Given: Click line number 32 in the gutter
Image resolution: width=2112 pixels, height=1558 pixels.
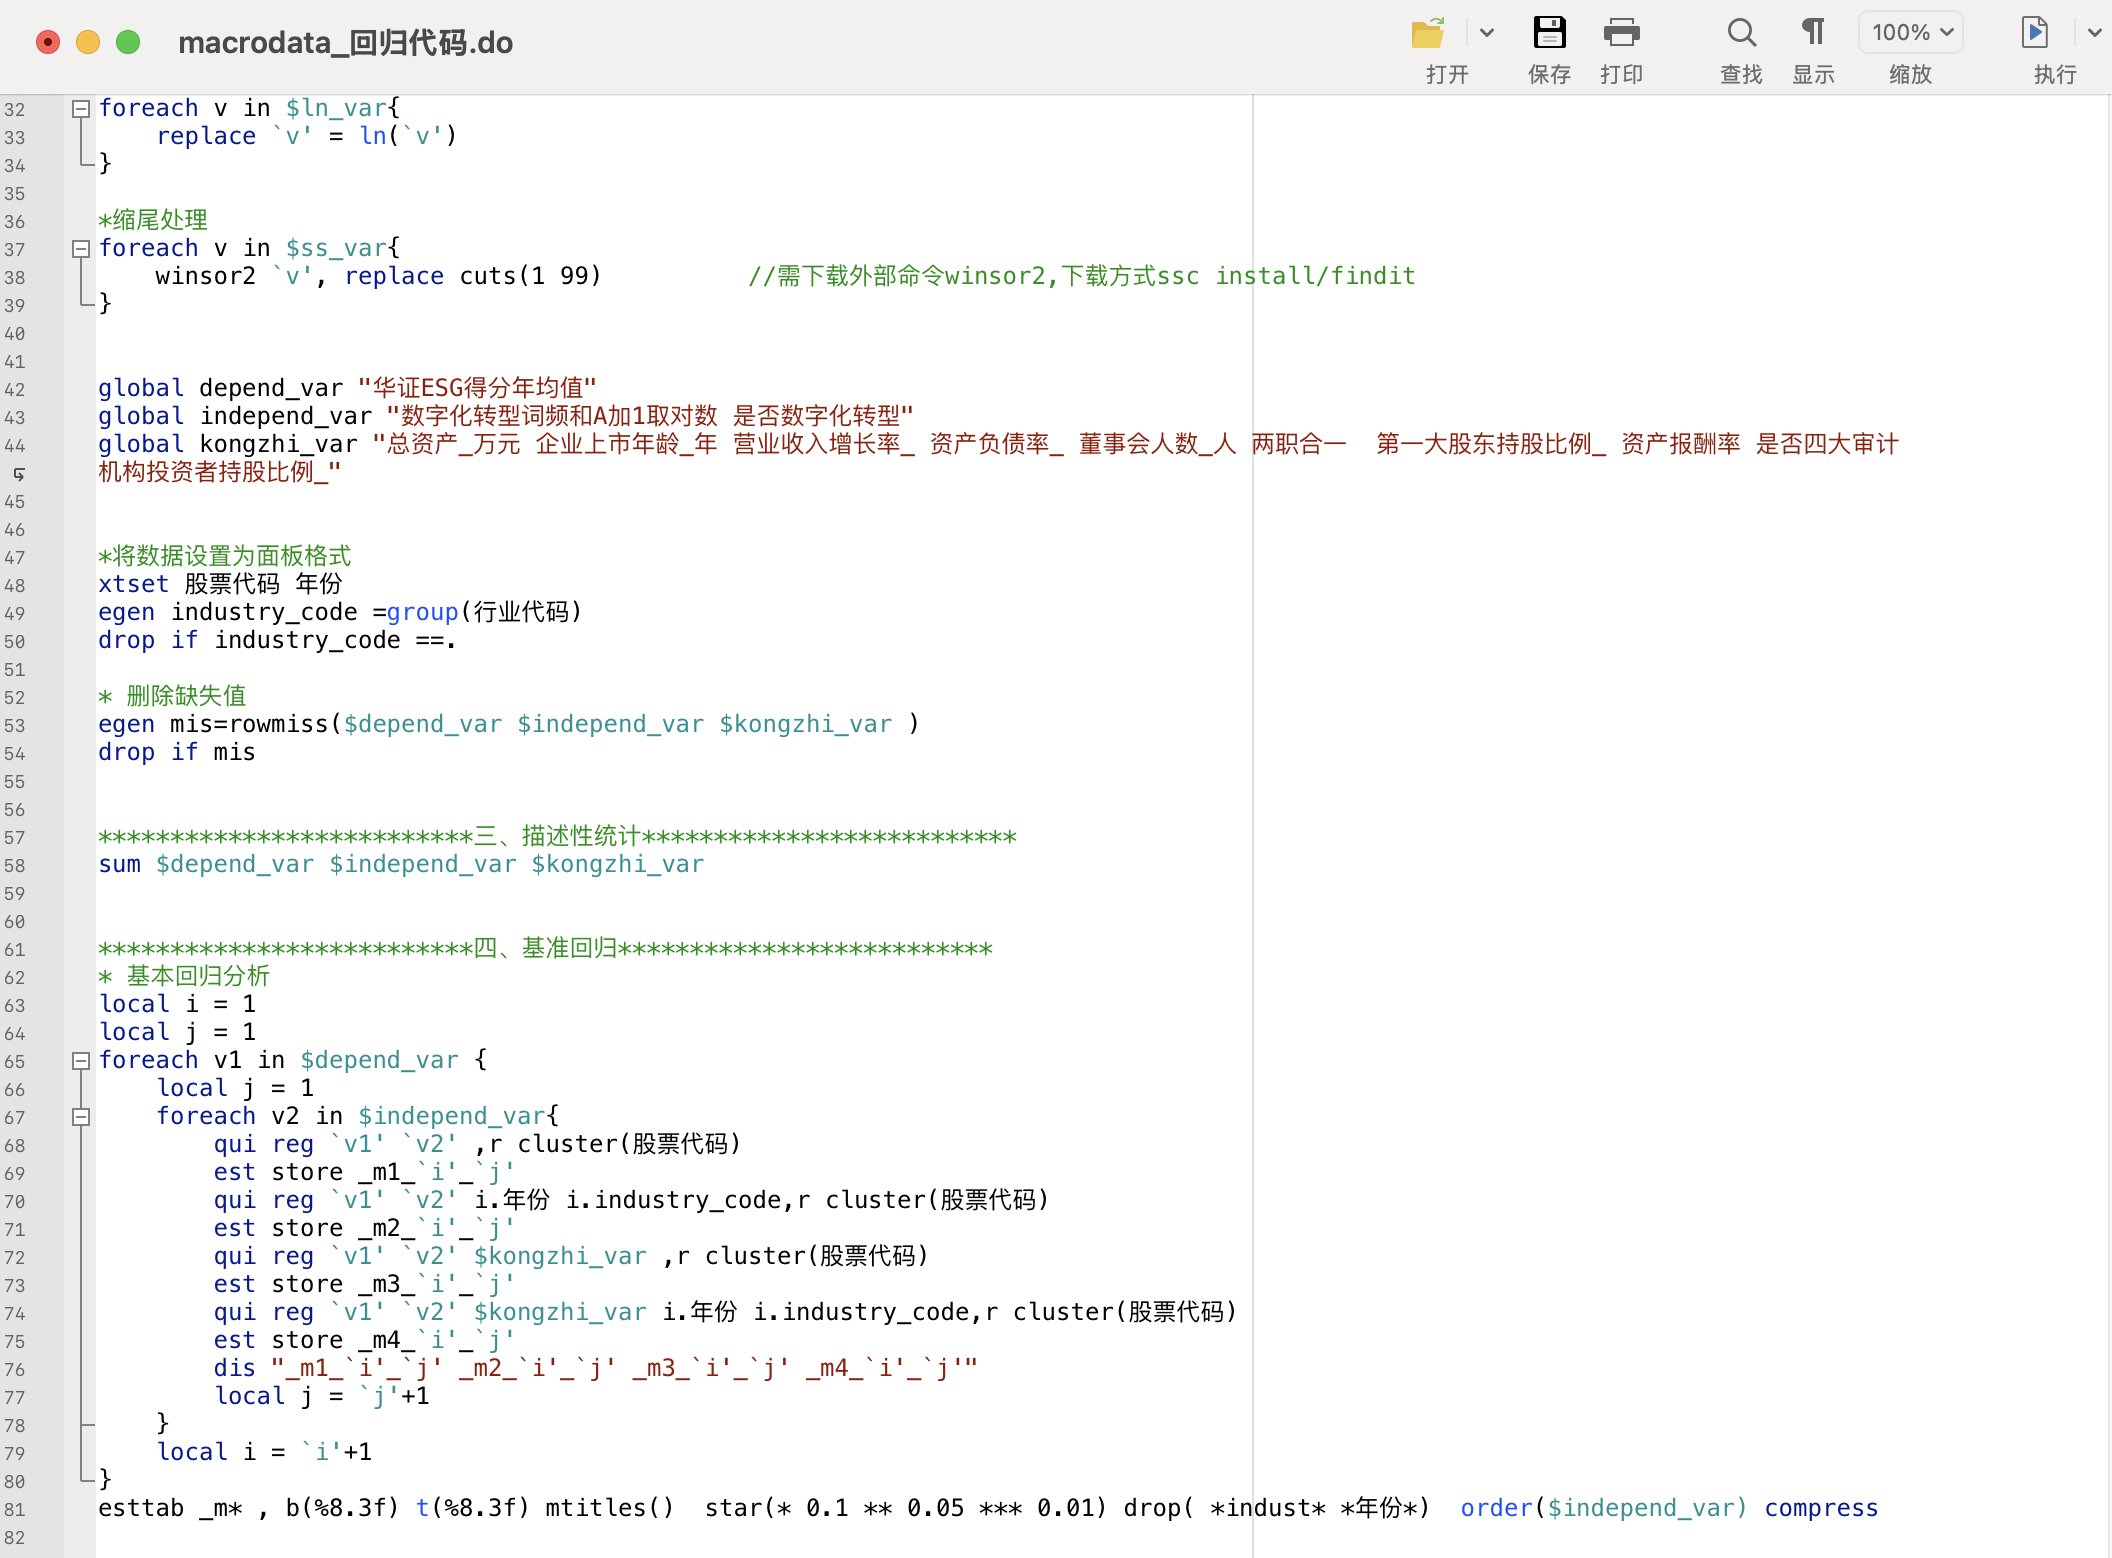Looking at the screenshot, I should click(15, 109).
